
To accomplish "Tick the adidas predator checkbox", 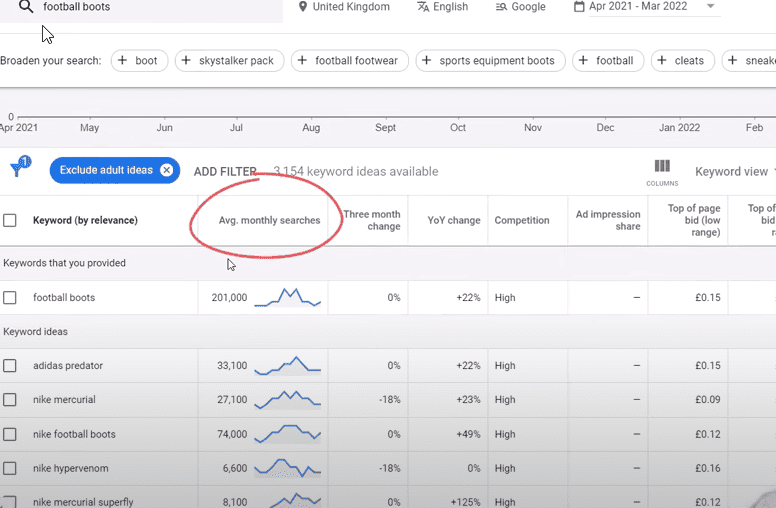I will click(10, 366).
